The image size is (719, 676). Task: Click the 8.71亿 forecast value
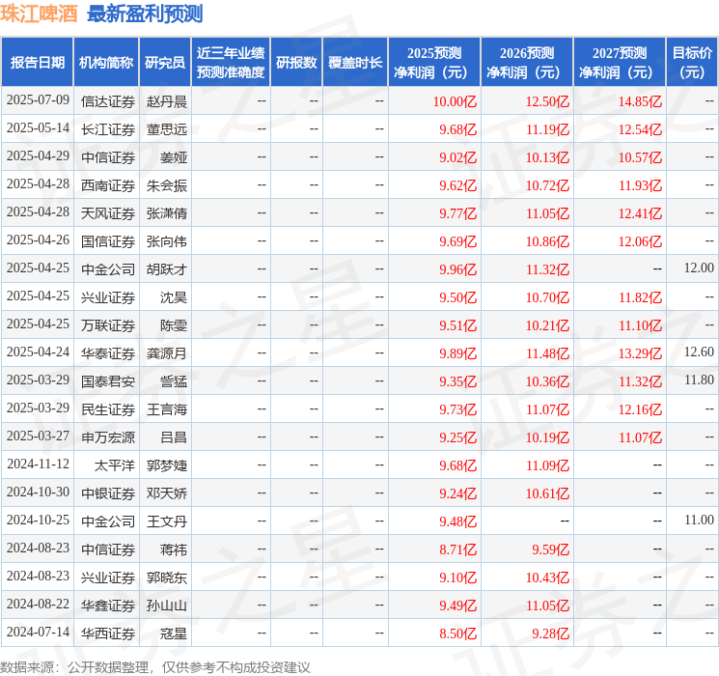[x=458, y=549]
